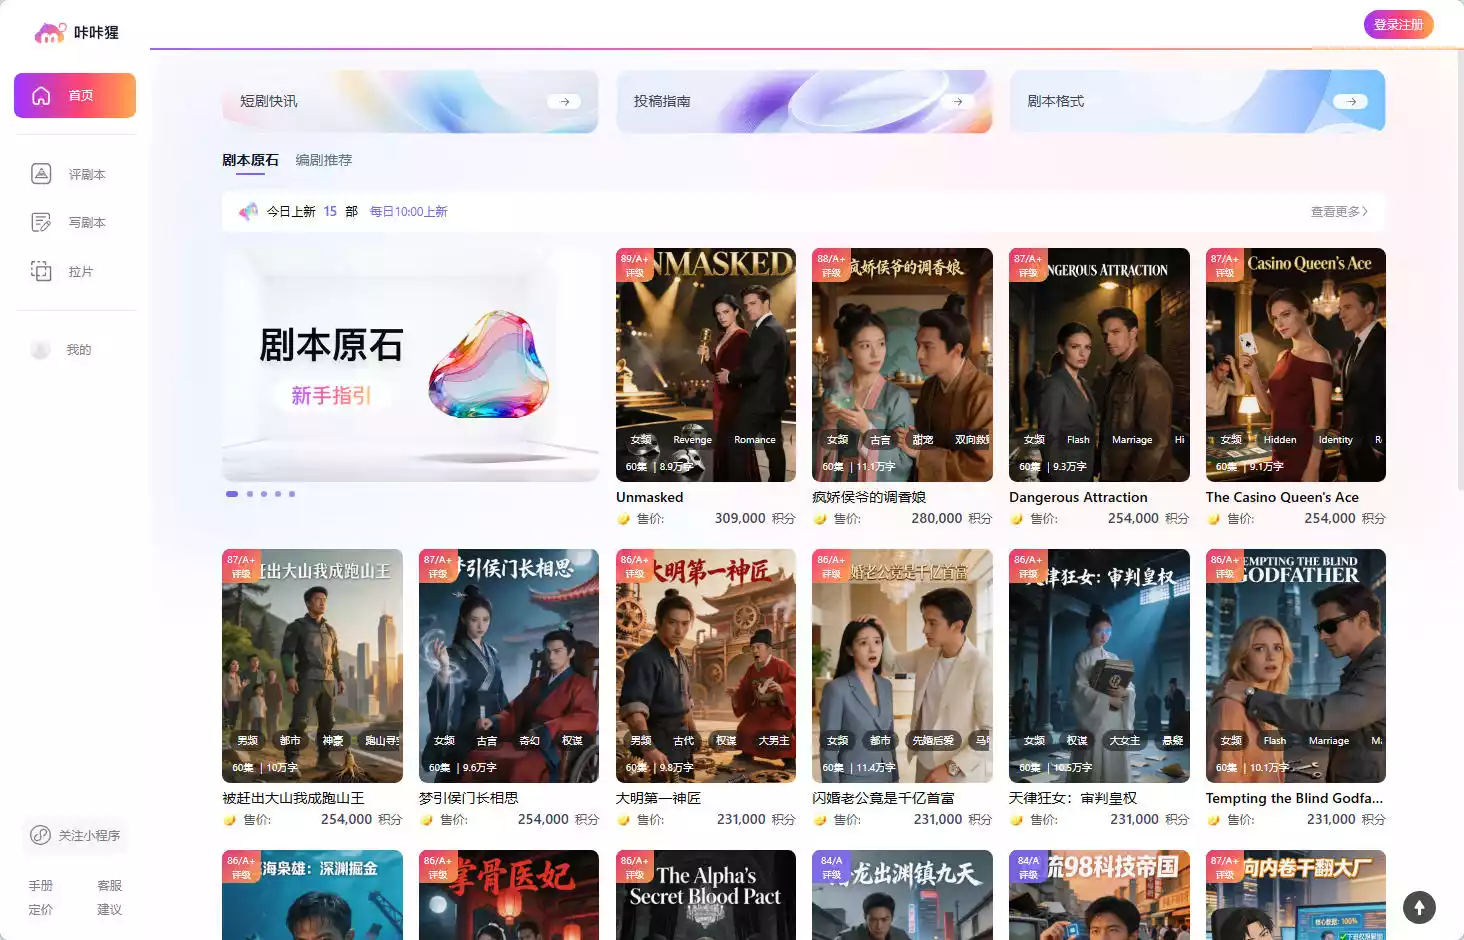Image resolution: width=1464 pixels, height=940 pixels.
Task: Open the 写剧本 menu item
Action: coord(75,222)
